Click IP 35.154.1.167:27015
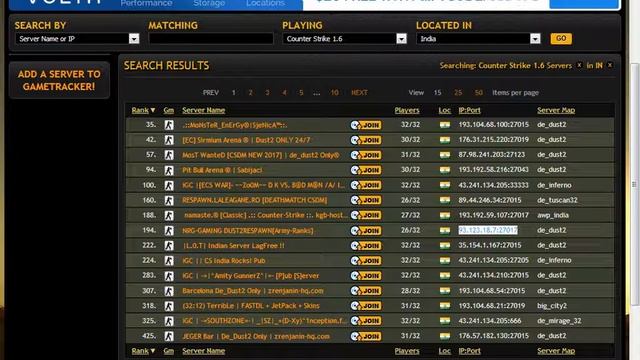 coord(490,245)
